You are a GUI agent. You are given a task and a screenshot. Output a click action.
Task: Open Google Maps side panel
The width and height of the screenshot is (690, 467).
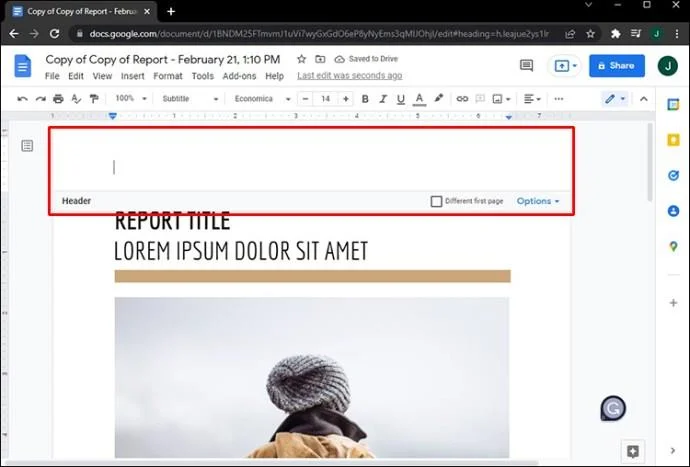point(673,246)
